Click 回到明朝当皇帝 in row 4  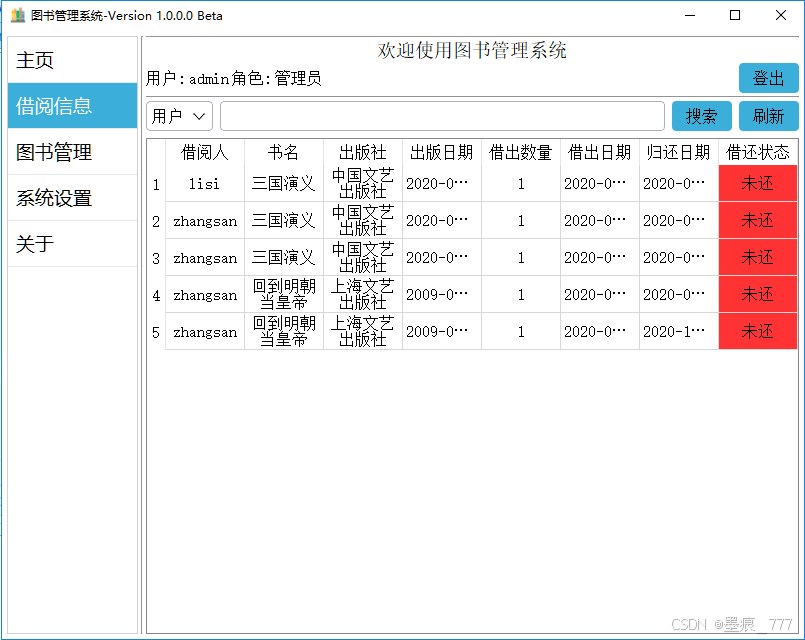(x=284, y=295)
